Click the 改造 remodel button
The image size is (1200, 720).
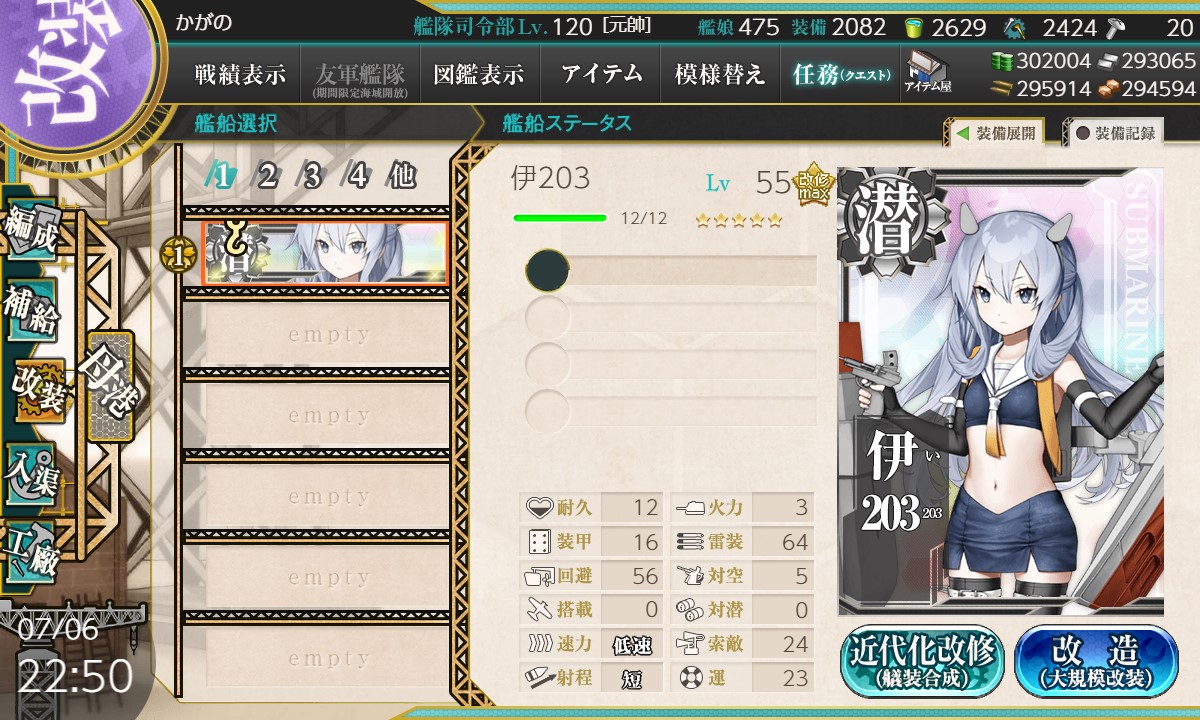tap(1096, 661)
